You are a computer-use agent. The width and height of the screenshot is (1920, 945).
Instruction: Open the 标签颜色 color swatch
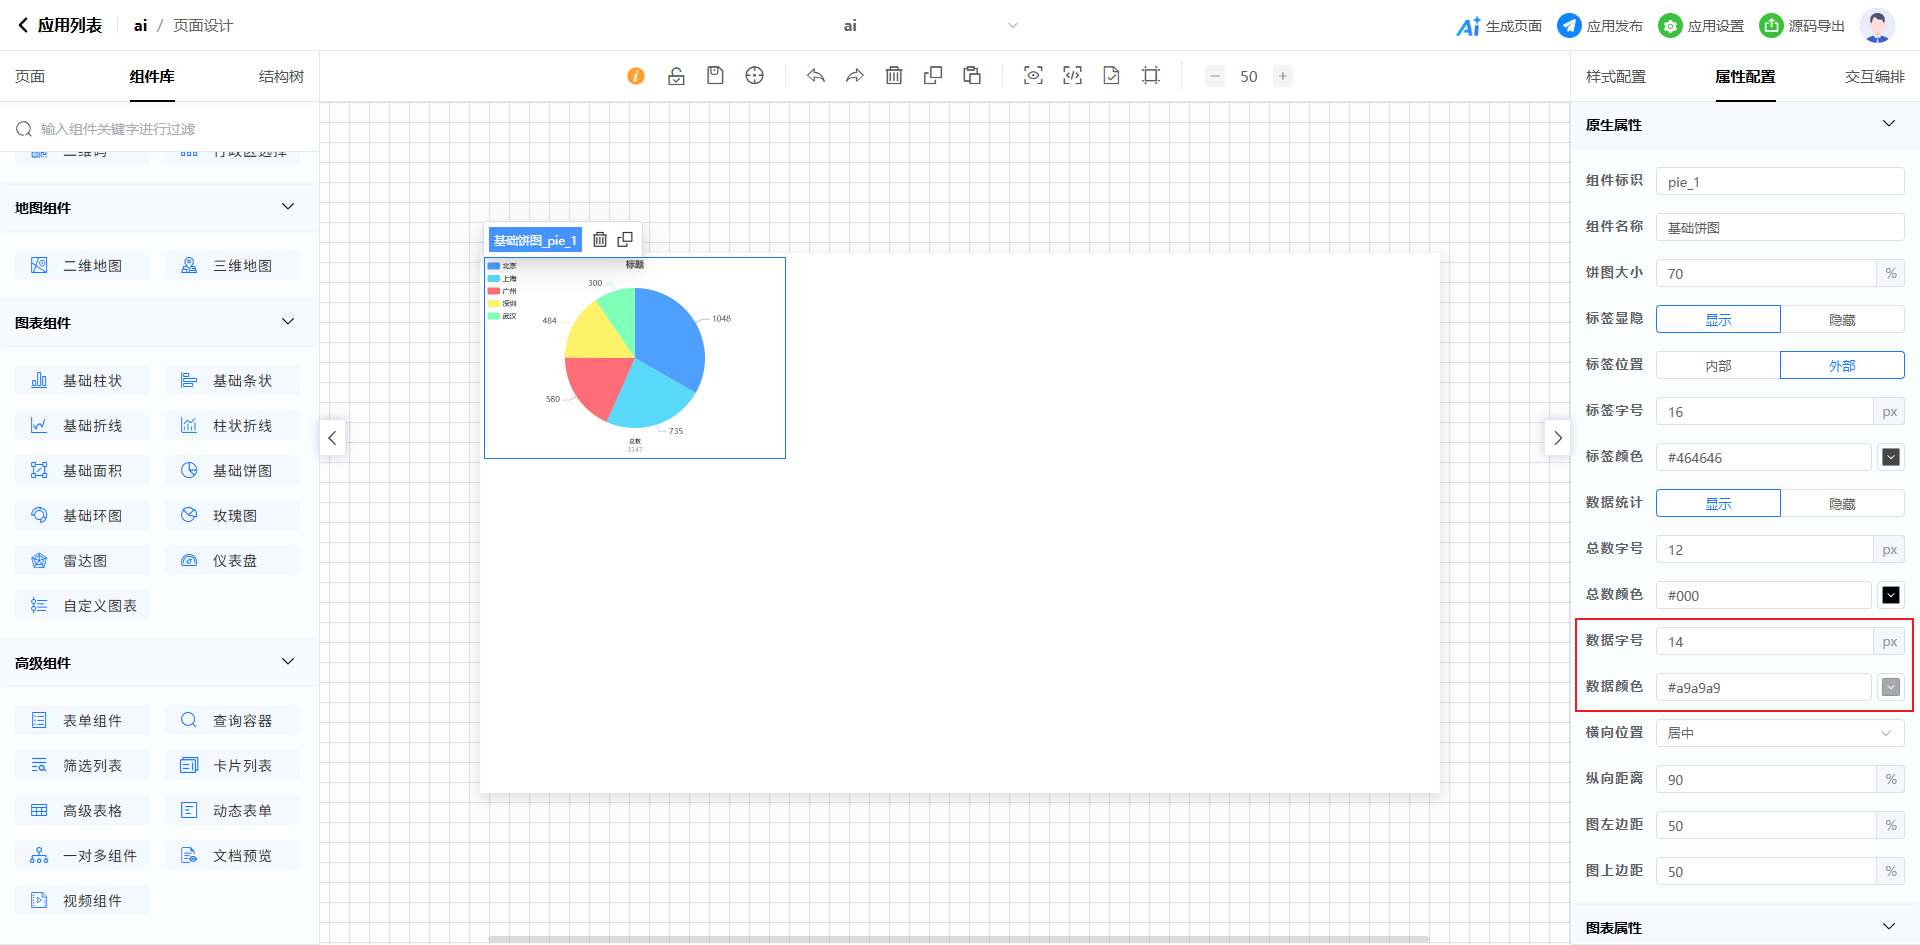tap(1890, 458)
